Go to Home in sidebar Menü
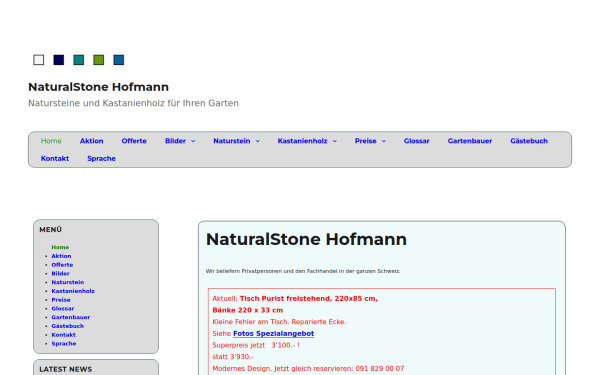600x375 pixels. coord(60,247)
